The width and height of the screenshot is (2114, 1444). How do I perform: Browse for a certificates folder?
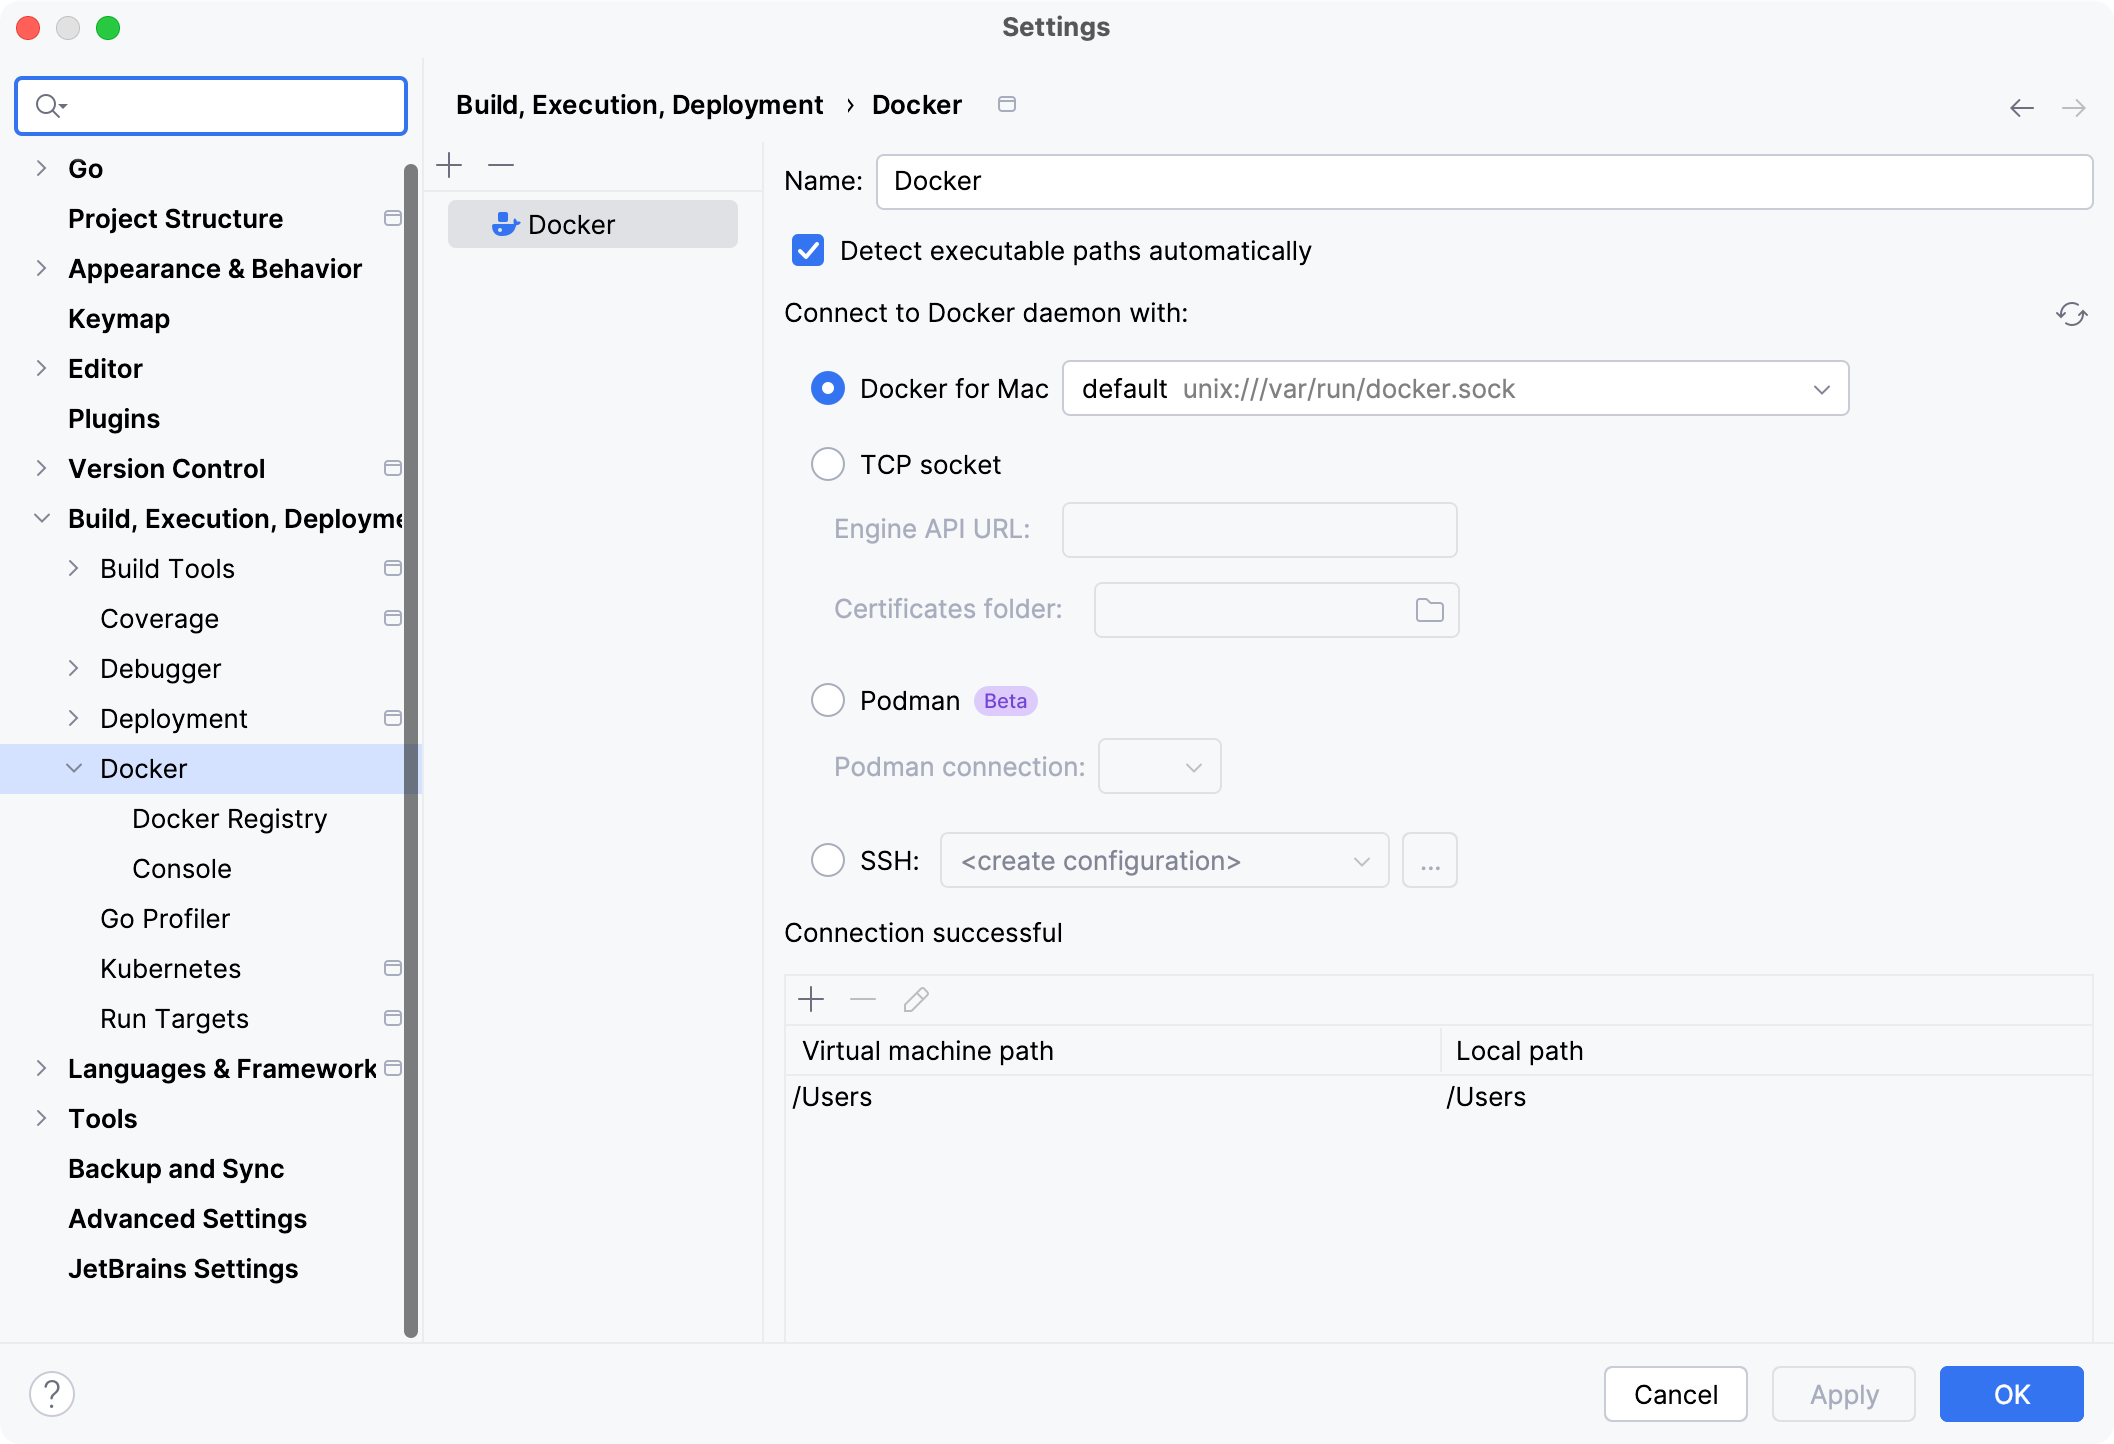tap(1428, 609)
